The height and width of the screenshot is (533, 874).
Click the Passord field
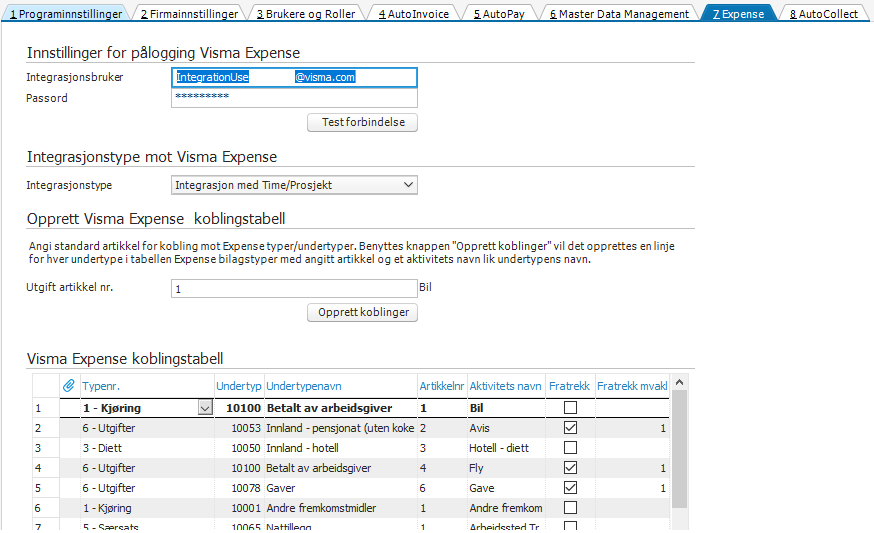coord(294,98)
